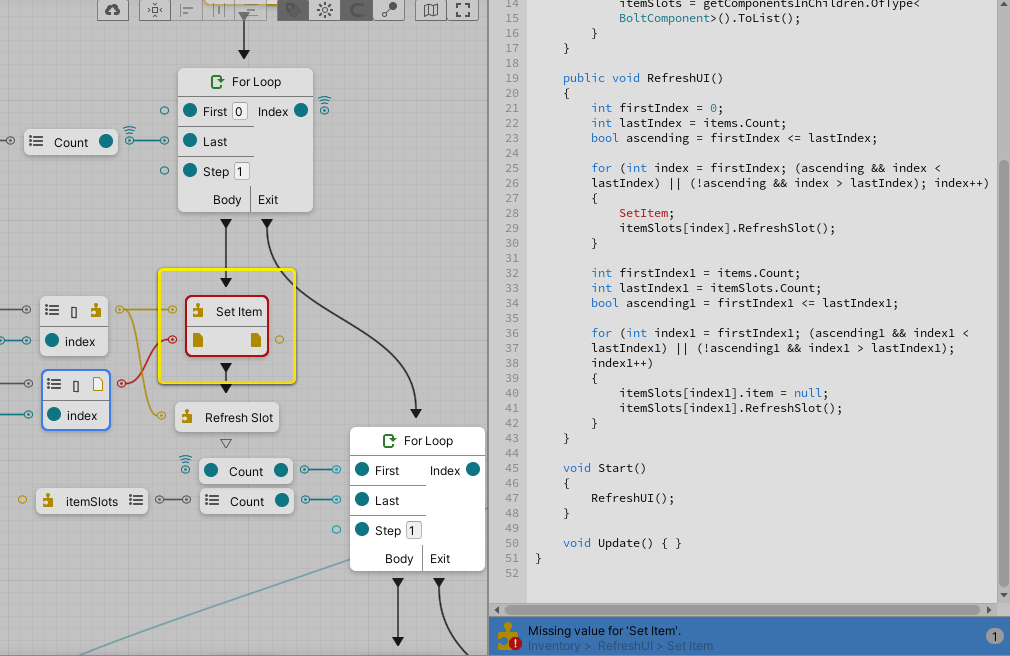1010x656 pixels.
Task: Toggle the tag labels toolbar button
Action: 292,10
